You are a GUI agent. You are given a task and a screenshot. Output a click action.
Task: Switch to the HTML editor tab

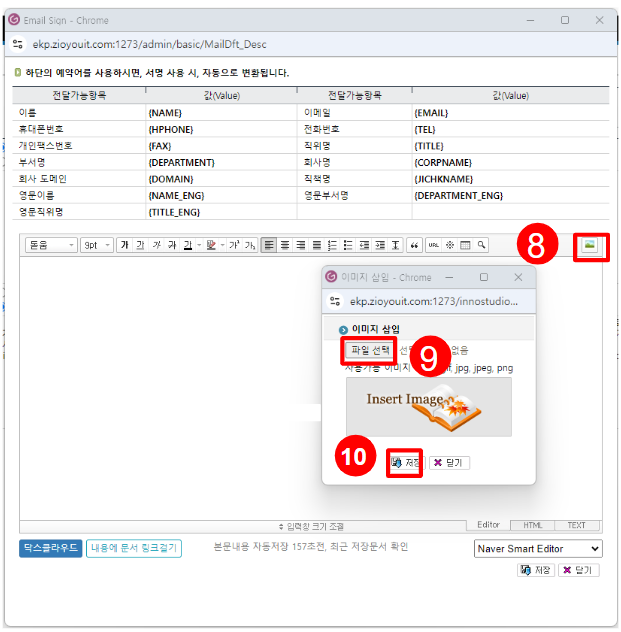pyautogui.click(x=532, y=525)
